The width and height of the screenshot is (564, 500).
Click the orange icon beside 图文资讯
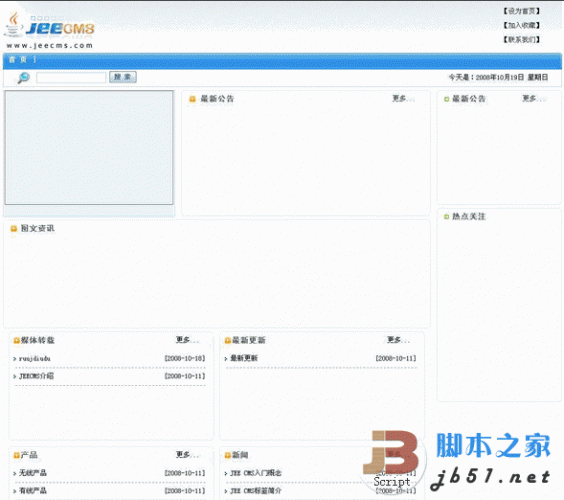(x=14, y=228)
